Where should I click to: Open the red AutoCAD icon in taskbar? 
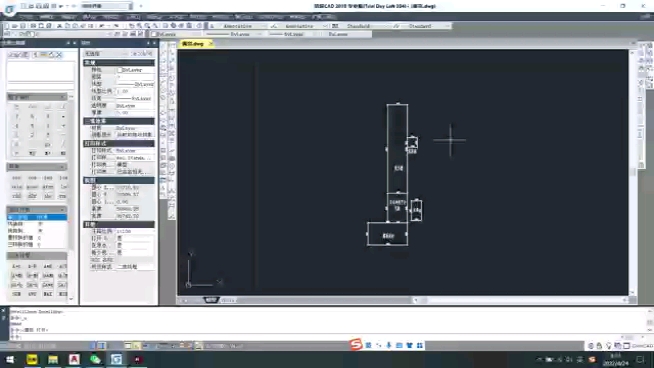74,359
